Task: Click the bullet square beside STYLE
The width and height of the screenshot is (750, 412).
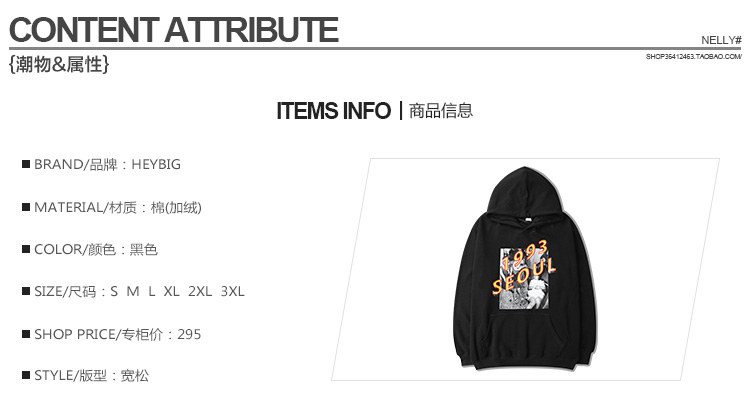Action: [26, 375]
